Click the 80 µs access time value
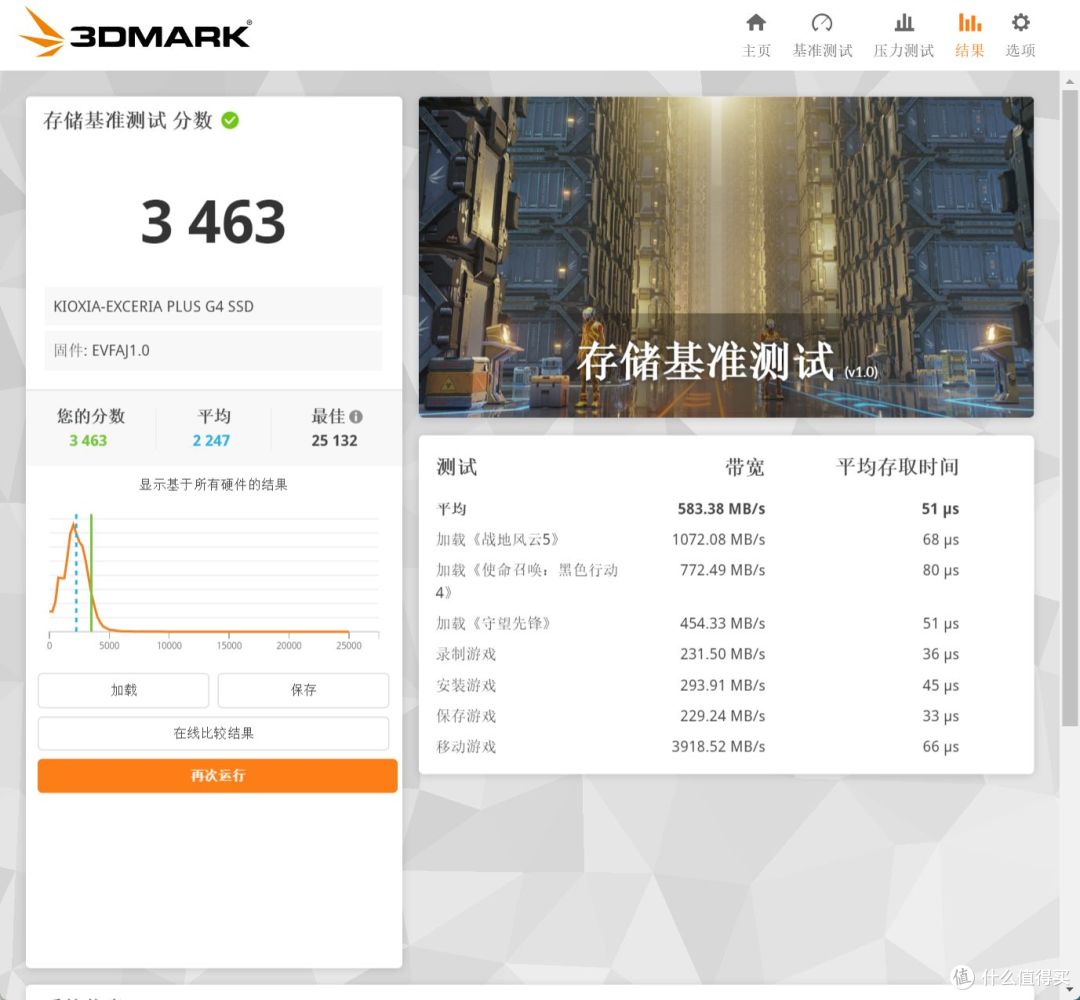The image size is (1080, 1000). 941,570
